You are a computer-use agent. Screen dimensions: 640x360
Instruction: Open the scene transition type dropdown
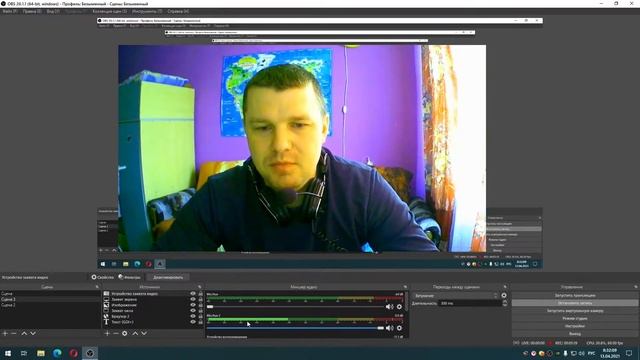(456, 296)
